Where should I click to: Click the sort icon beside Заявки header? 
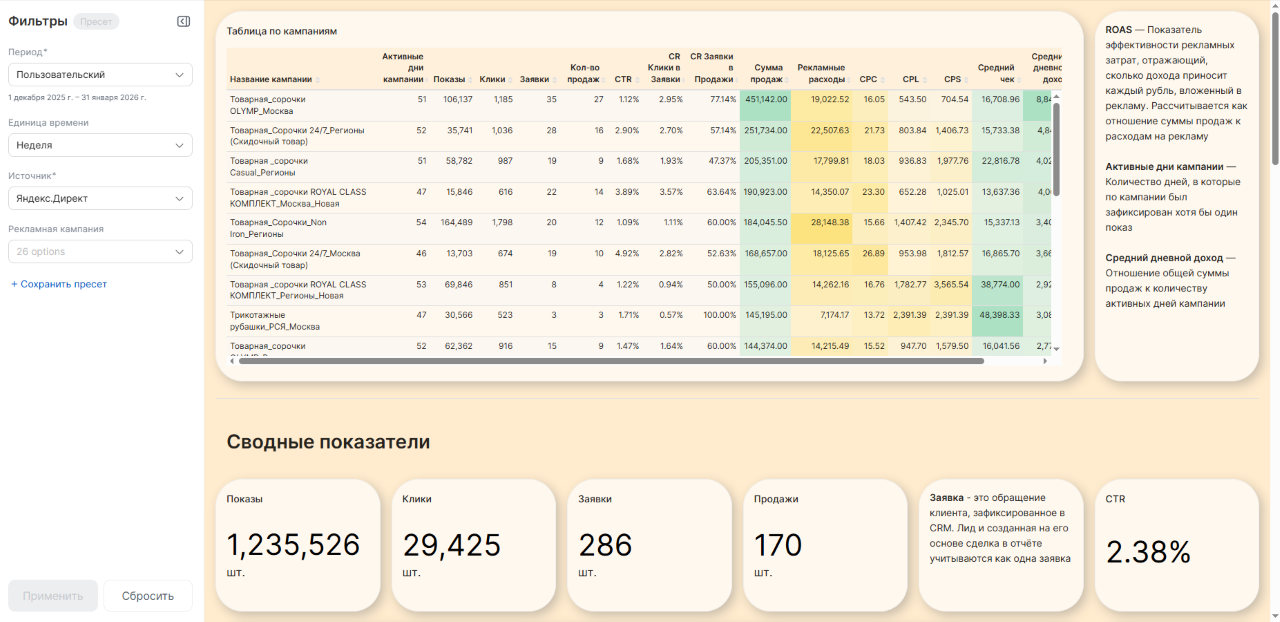coord(553,80)
